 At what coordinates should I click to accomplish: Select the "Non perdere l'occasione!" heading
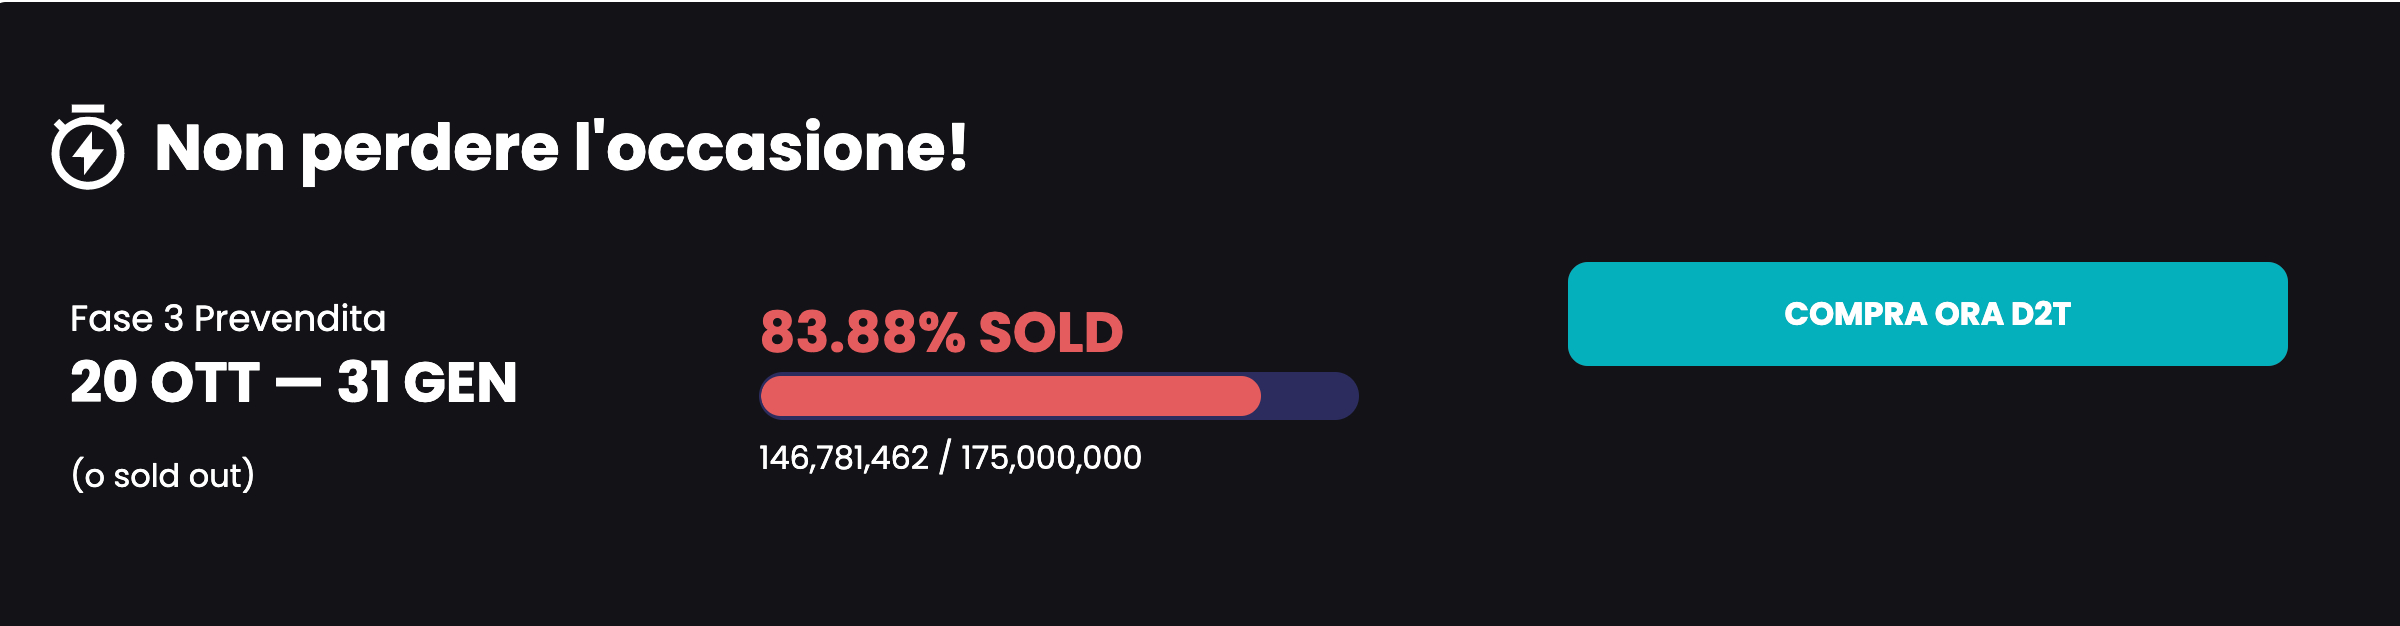pyautogui.click(x=561, y=148)
